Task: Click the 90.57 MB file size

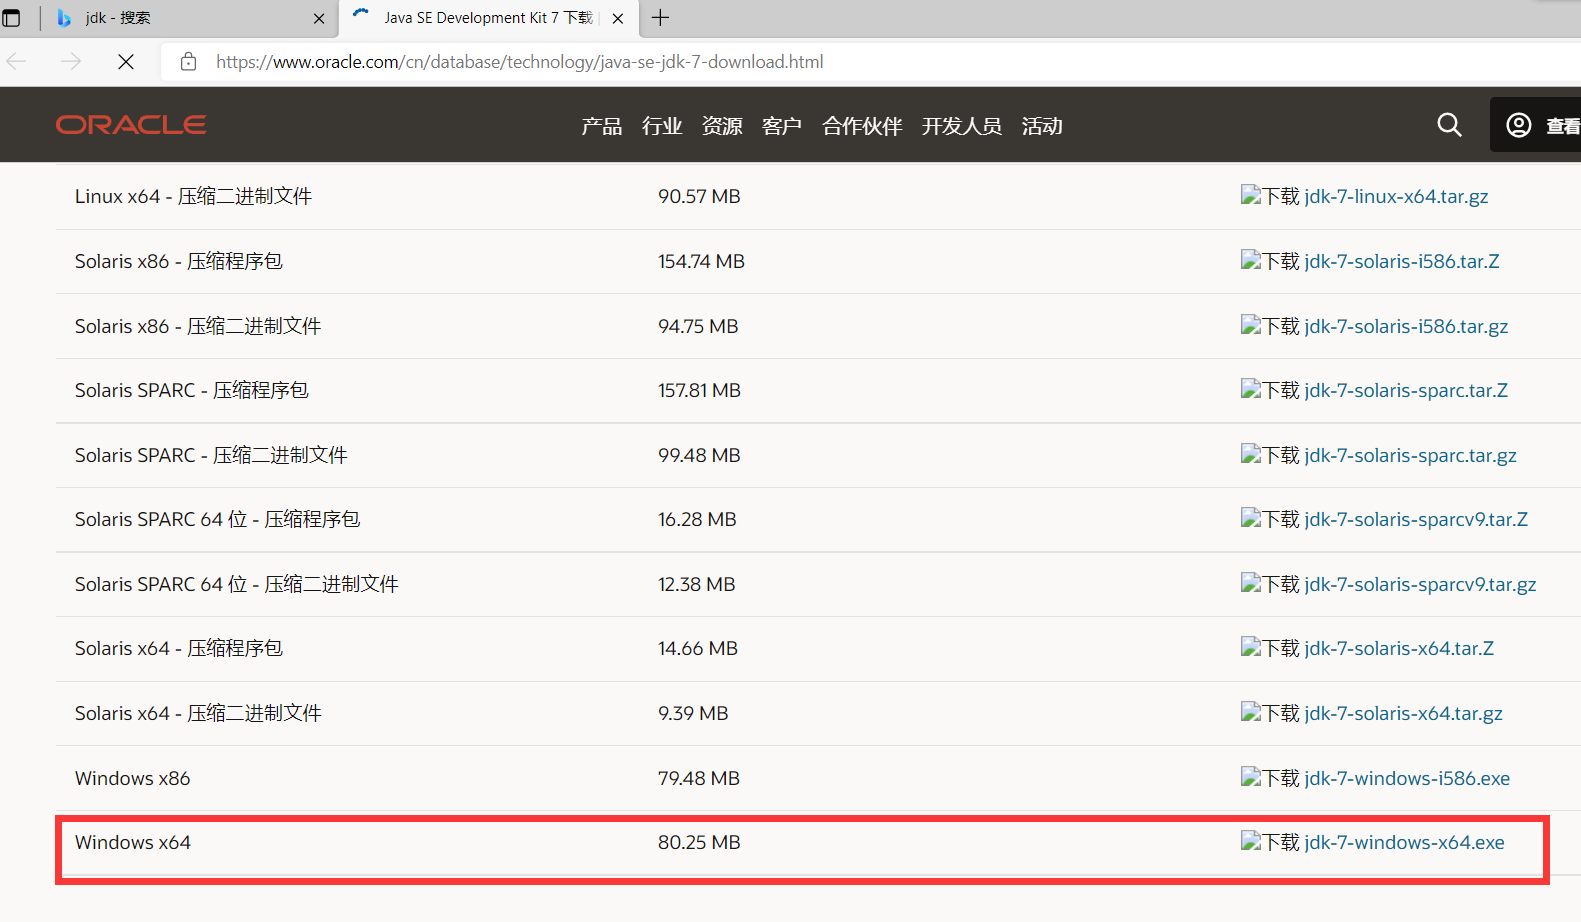Action: click(699, 197)
